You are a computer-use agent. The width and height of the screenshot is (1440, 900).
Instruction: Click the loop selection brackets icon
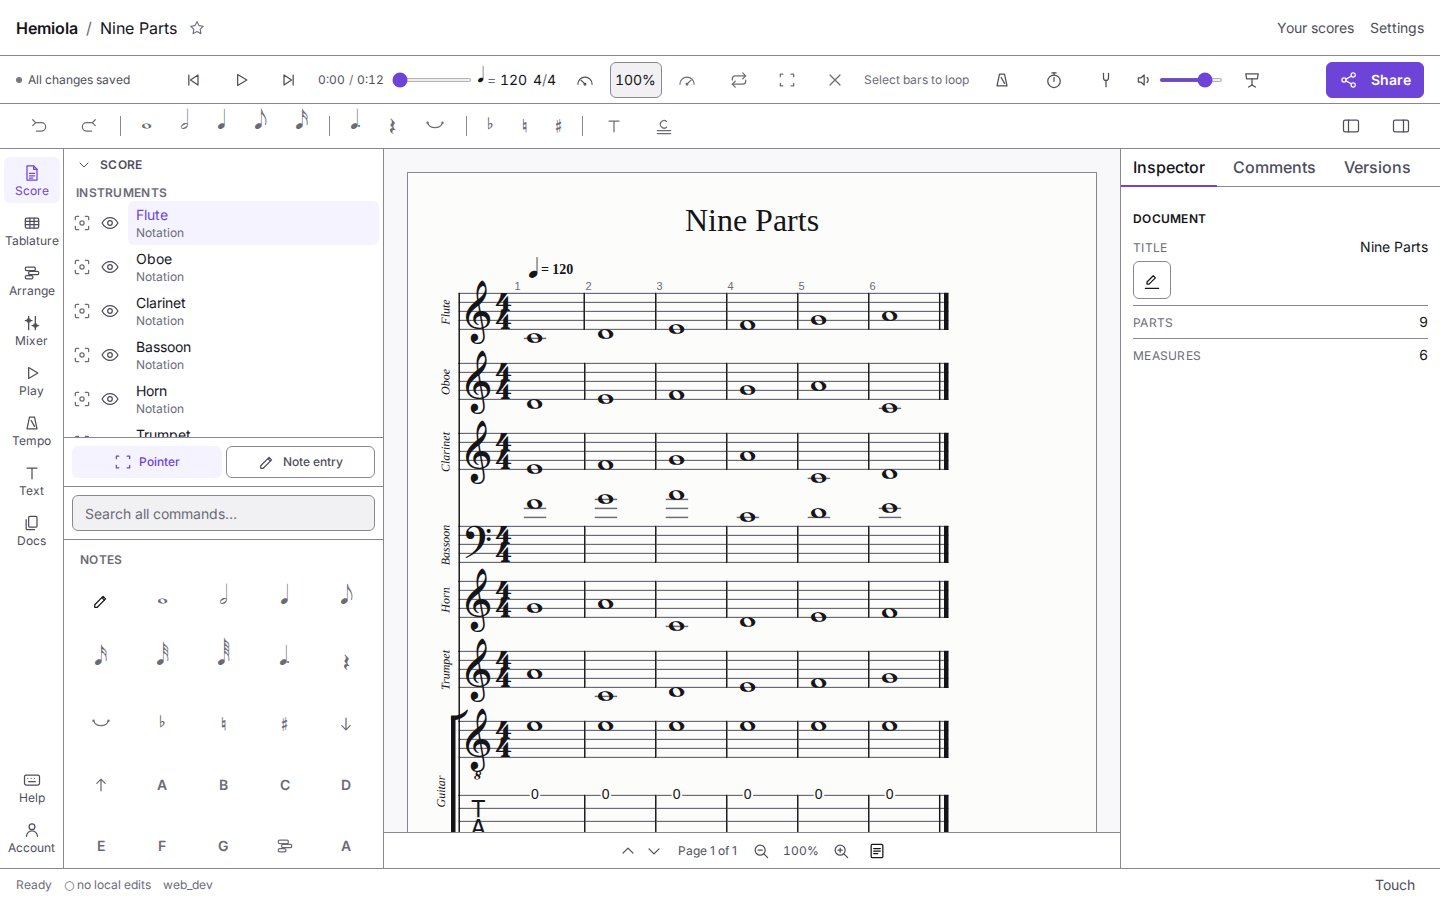787,80
